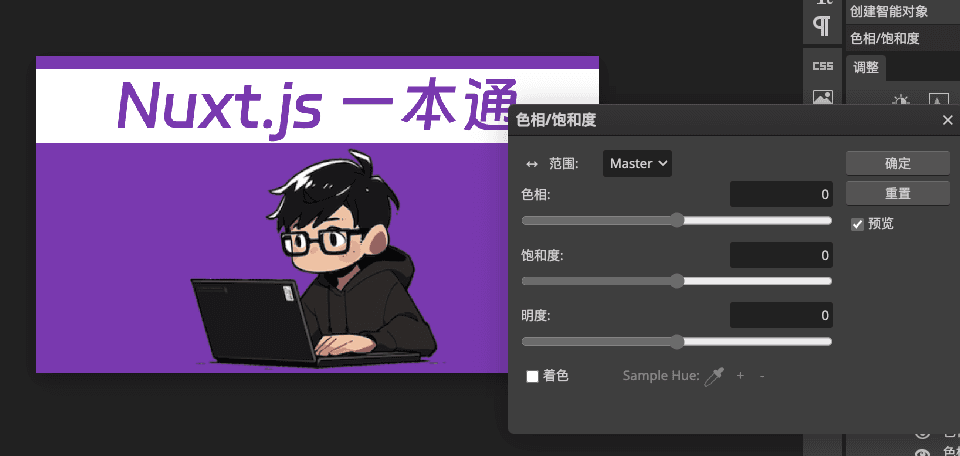
Task: Click the 色相: label
Action: 536,195
